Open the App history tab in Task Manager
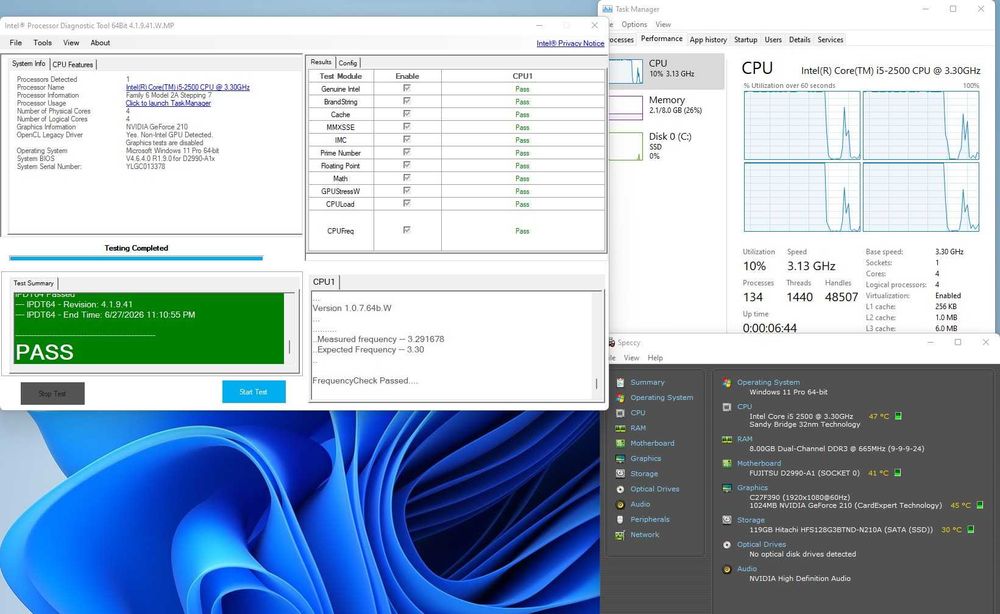The width and height of the screenshot is (1000, 614). [708, 40]
